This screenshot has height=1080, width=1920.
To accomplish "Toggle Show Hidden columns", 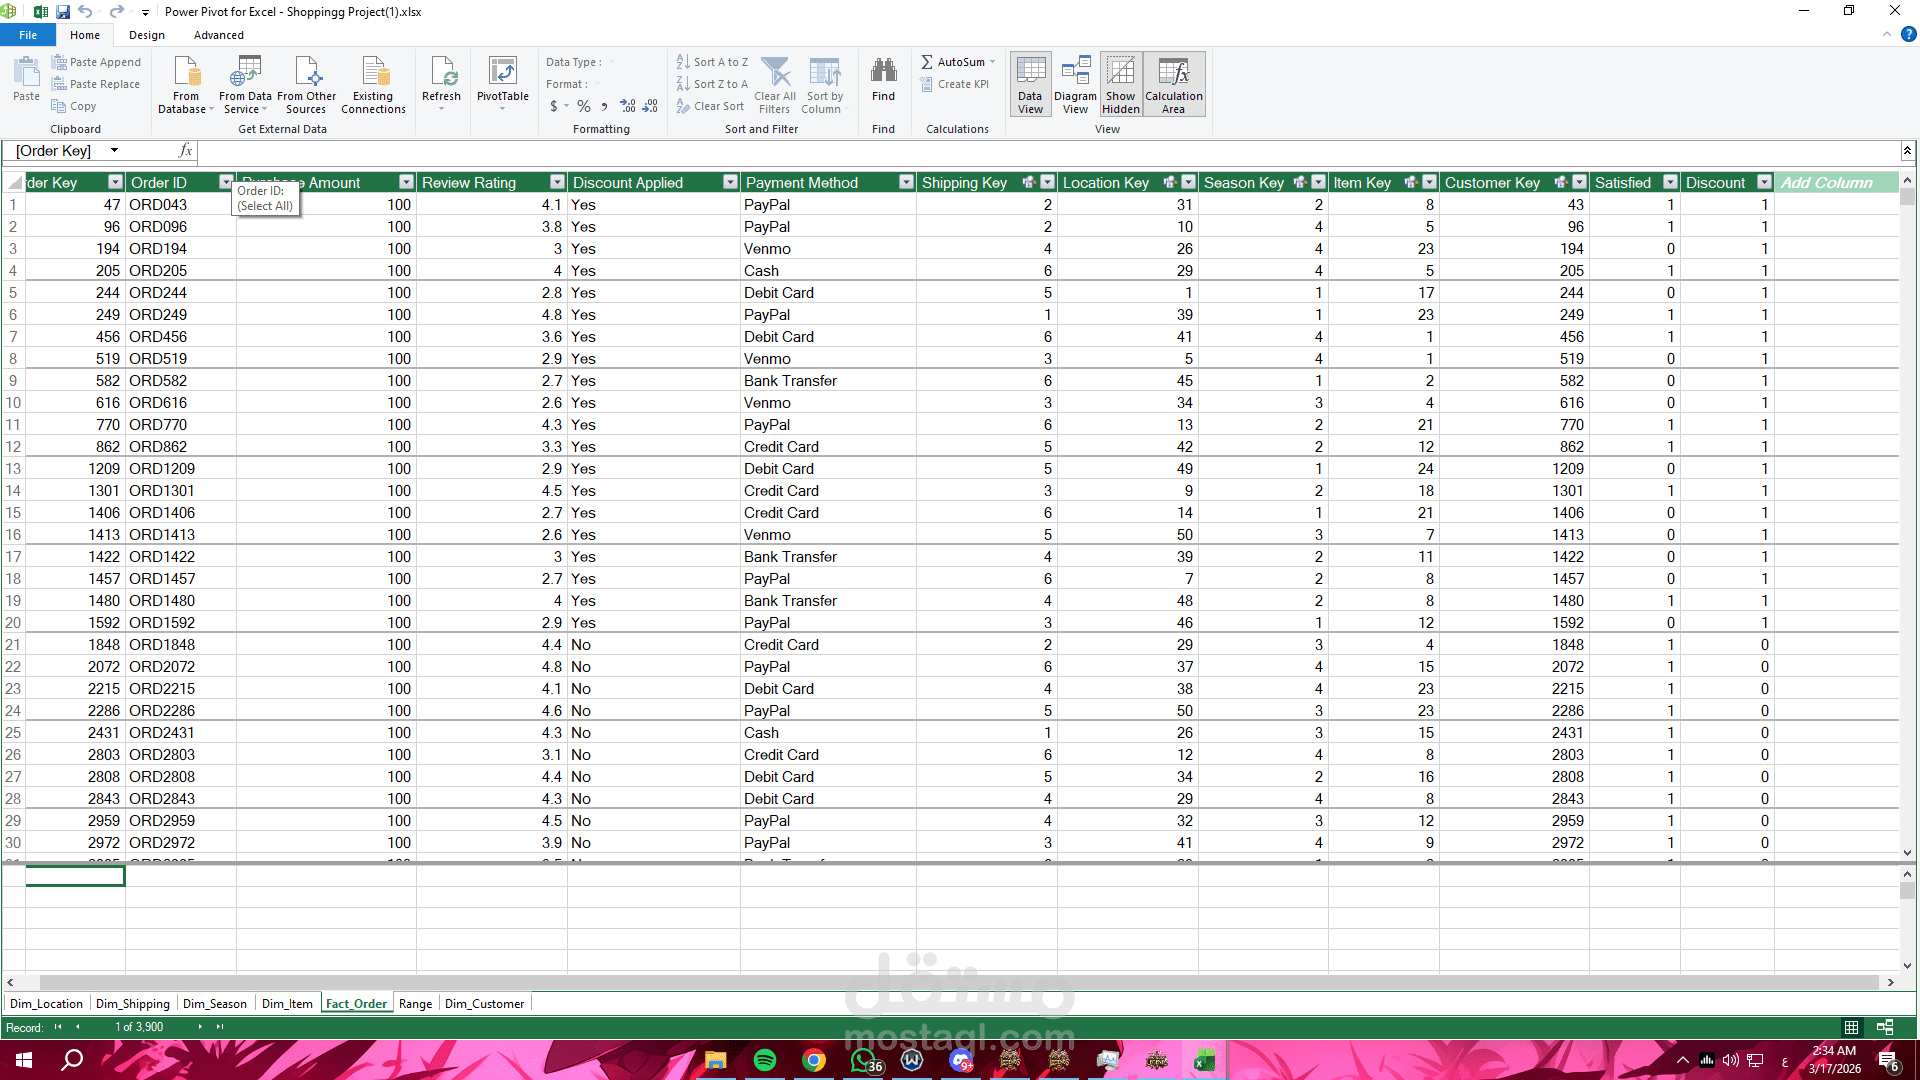I will pos(1121,84).
